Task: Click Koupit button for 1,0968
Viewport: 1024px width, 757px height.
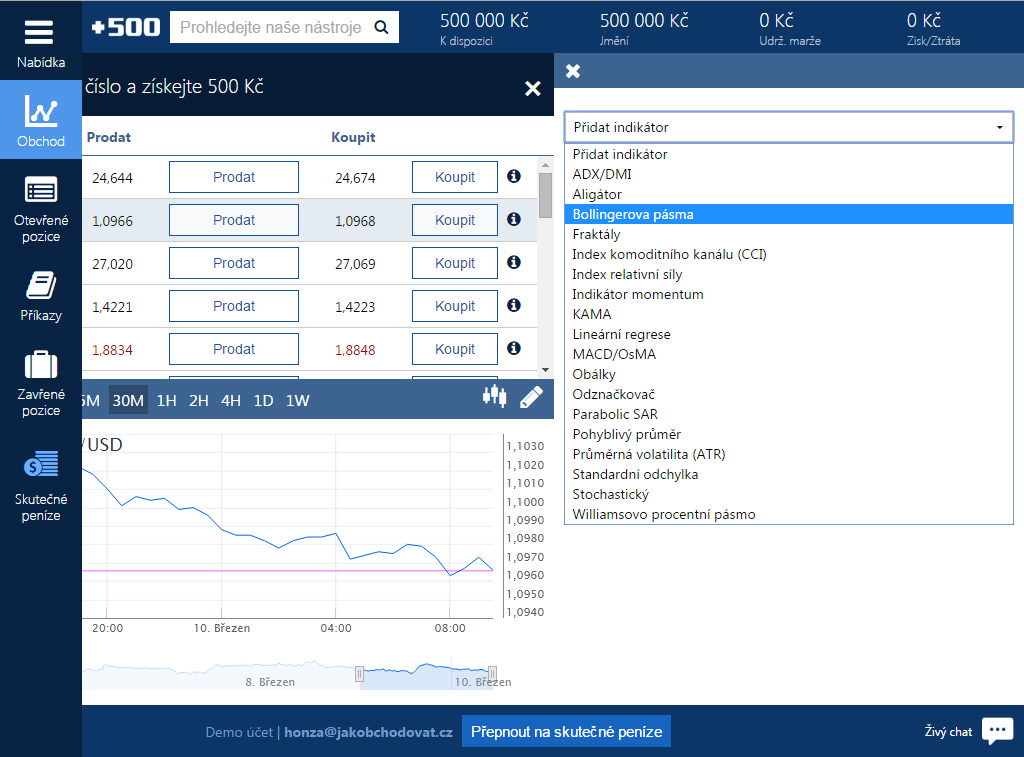Action: (455, 220)
